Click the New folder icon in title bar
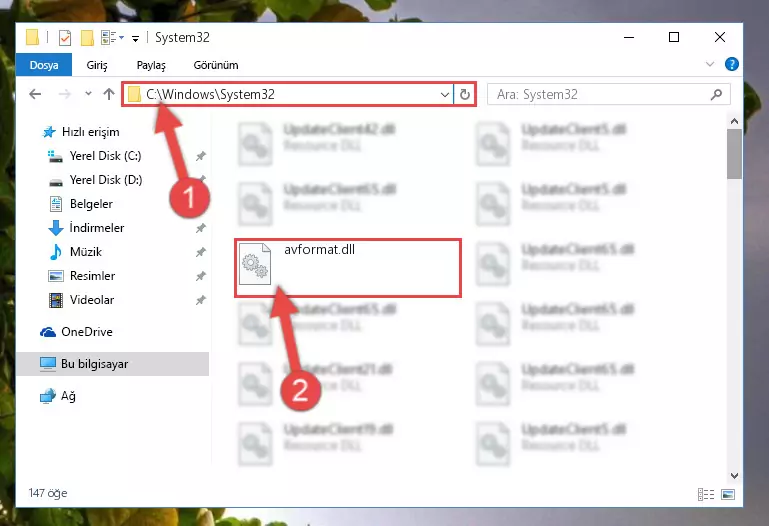The height and width of the screenshot is (526, 769). (87, 37)
